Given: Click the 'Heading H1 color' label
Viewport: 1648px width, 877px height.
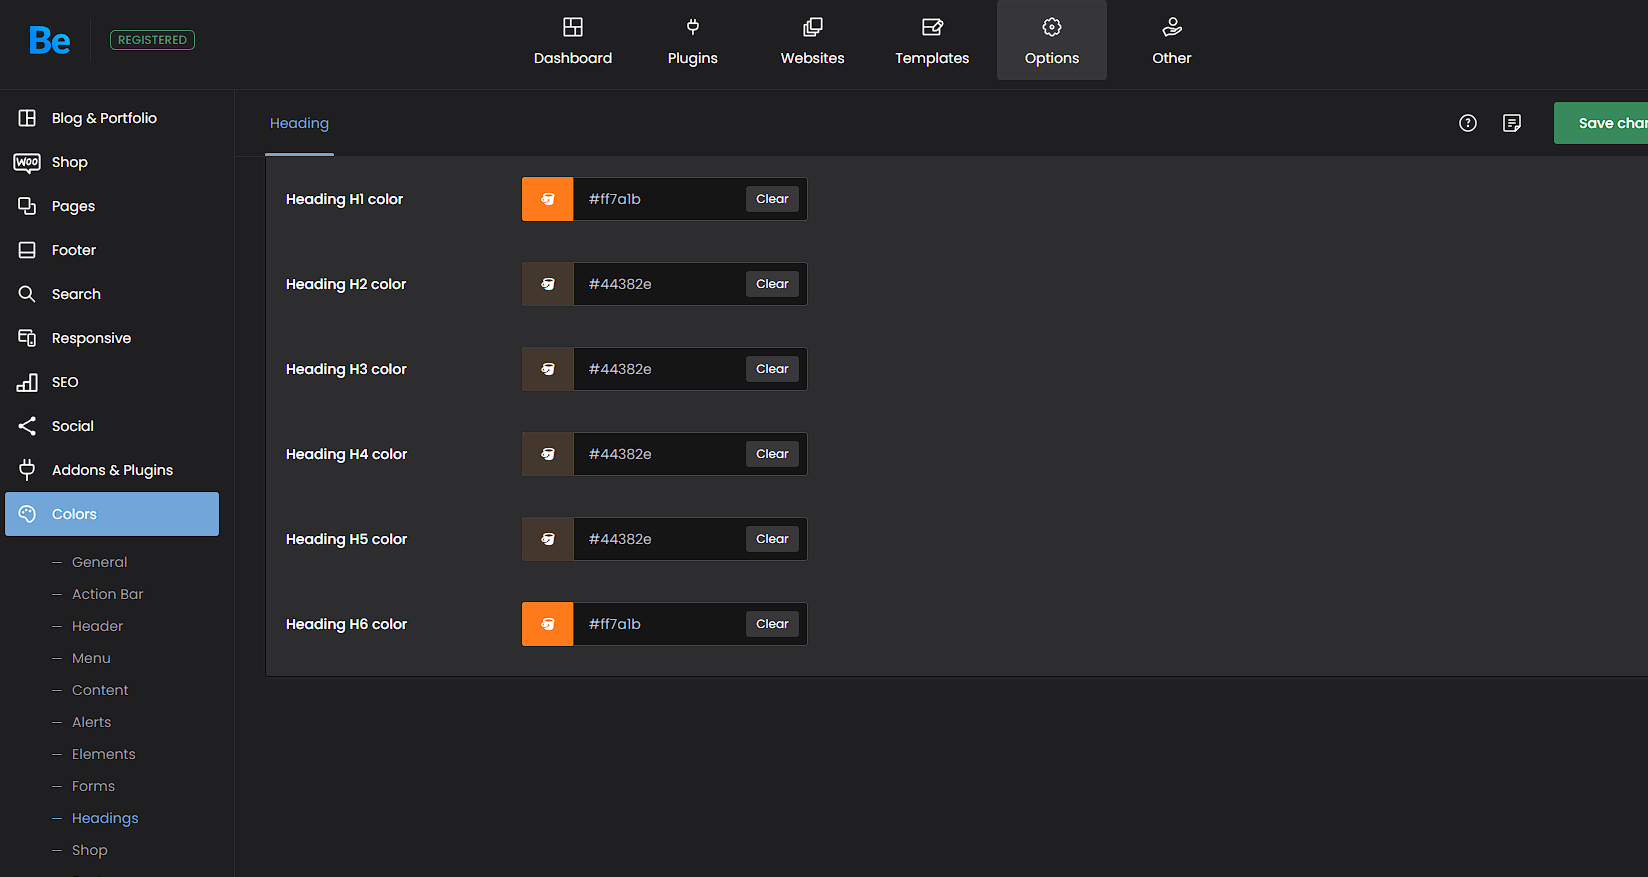Looking at the screenshot, I should (344, 199).
